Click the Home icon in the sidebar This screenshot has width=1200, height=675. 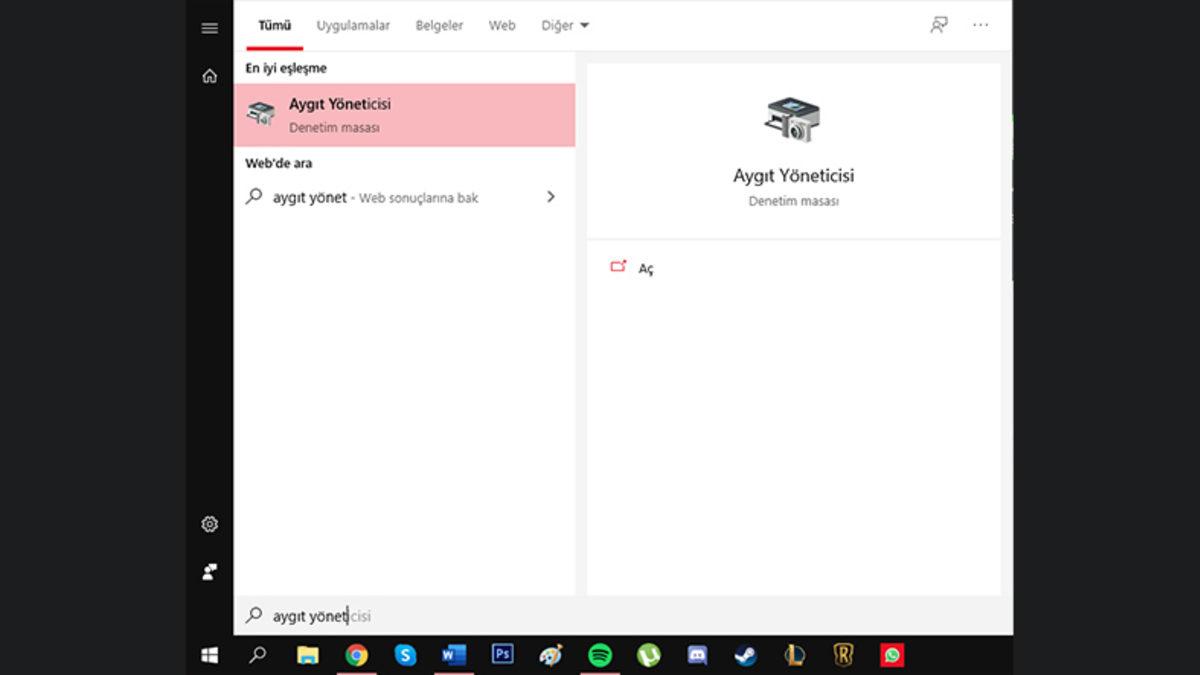pos(209,76)
